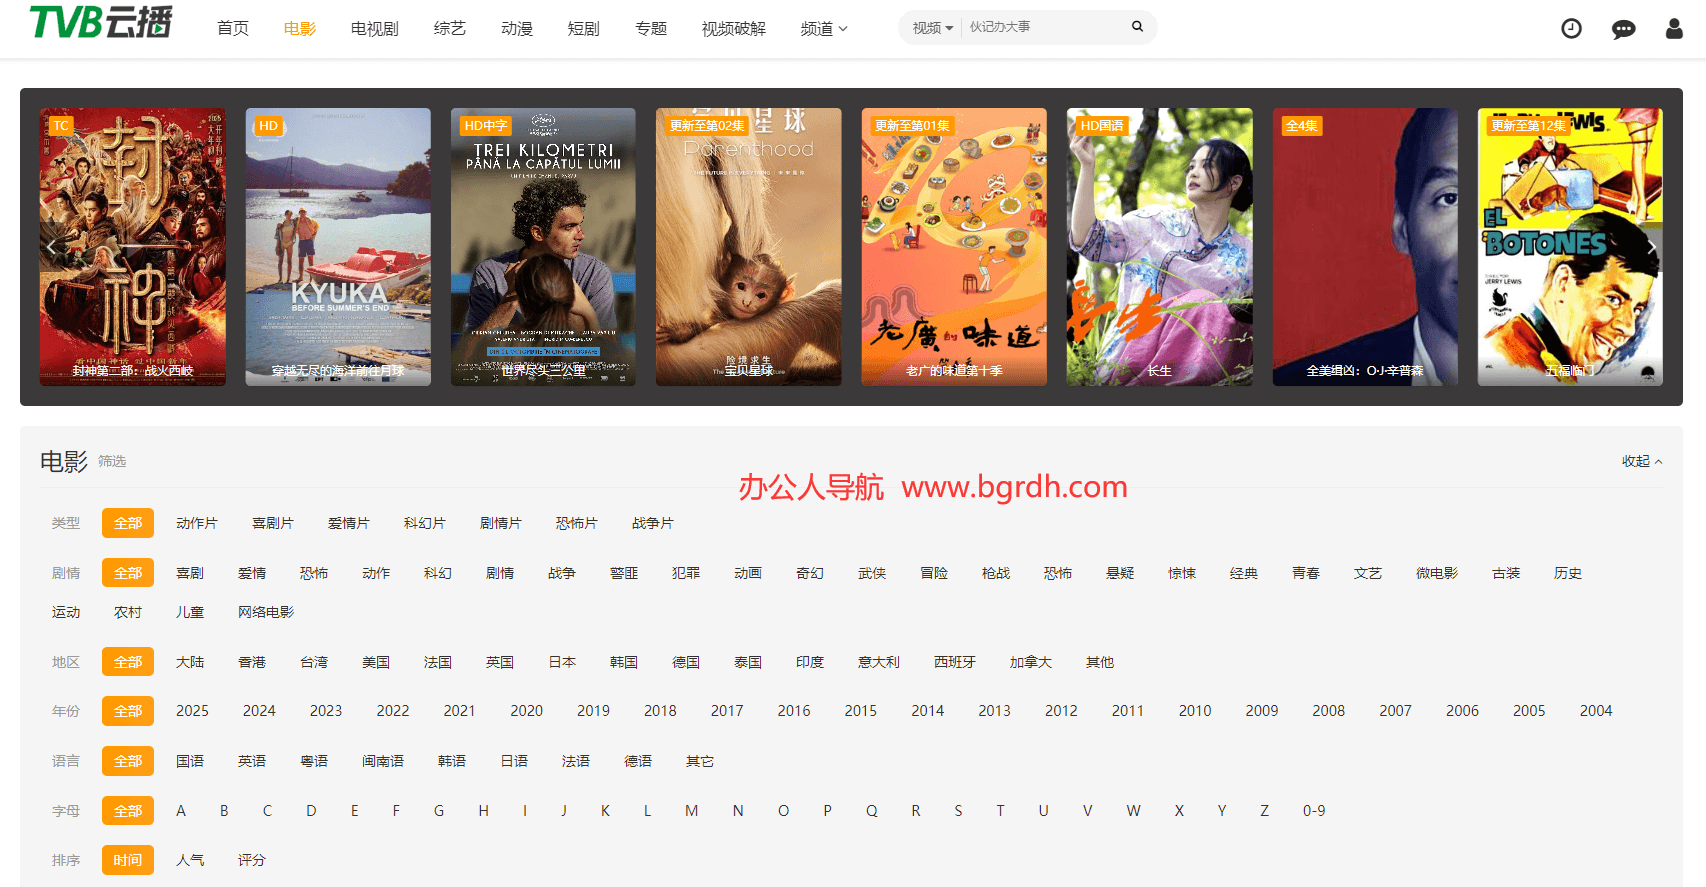Open the El Botones poster
This screenshot has height=887, width=1706.
pos(1570,247)
